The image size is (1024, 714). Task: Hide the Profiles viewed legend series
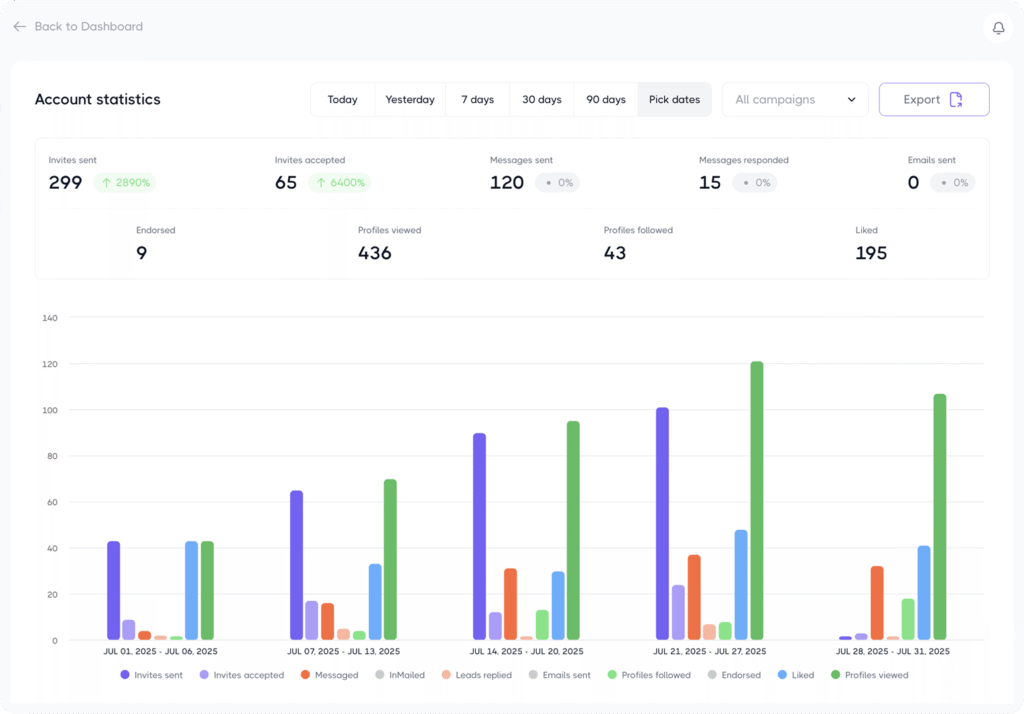coord(868,675)
